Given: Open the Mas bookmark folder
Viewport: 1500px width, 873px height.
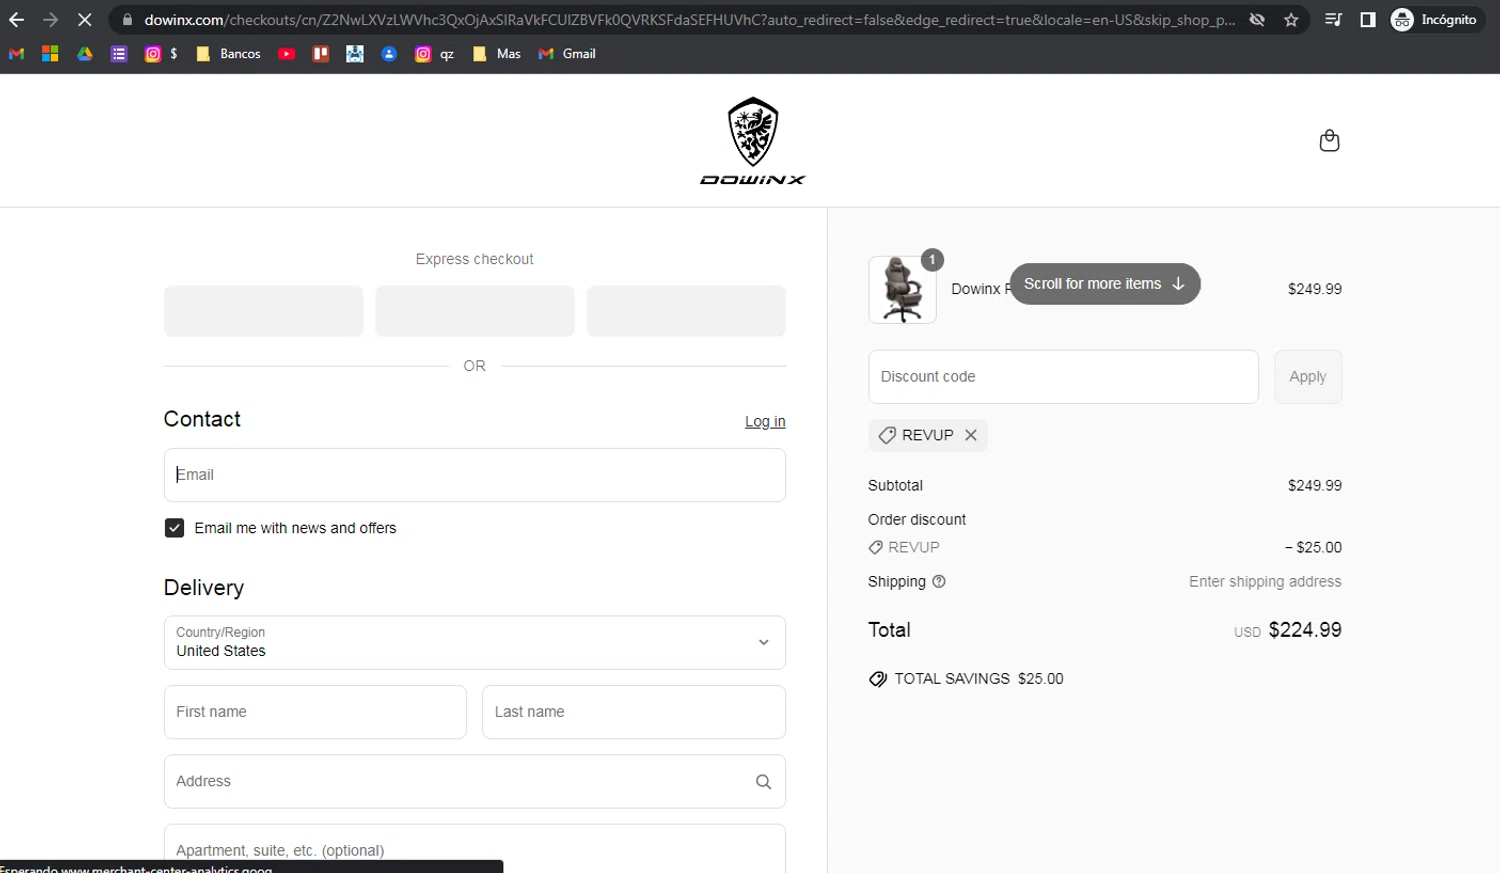Looking at the screenshot, I should tap(497, 54).
